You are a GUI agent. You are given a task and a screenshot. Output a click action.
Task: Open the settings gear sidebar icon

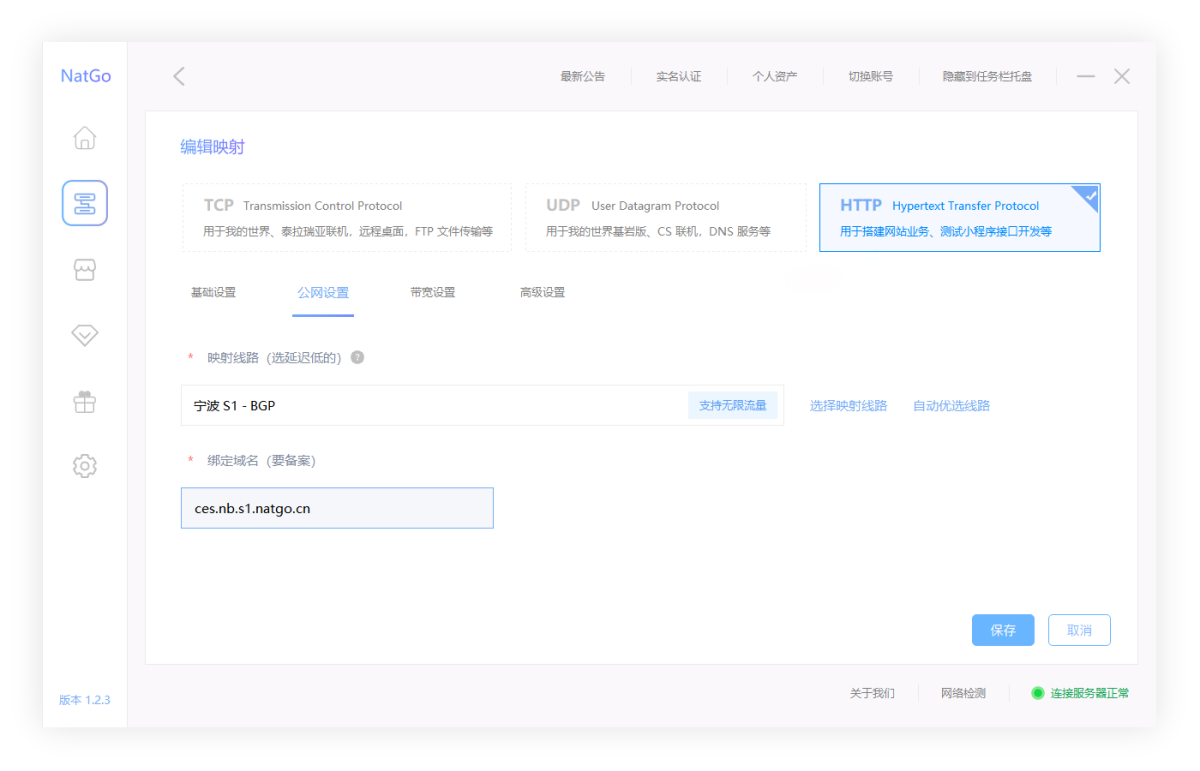pos(85,465)
